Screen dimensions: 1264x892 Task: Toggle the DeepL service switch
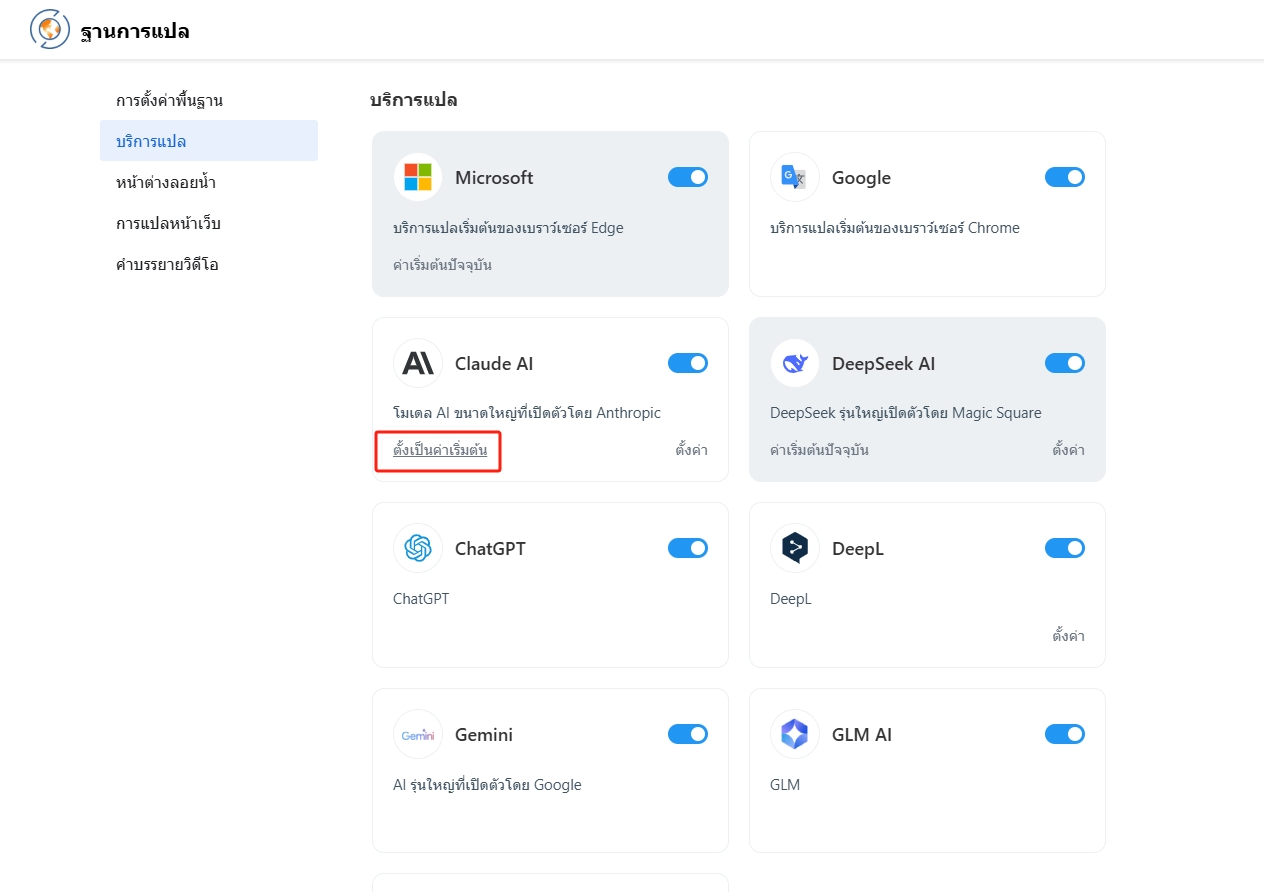(1065, 548)
